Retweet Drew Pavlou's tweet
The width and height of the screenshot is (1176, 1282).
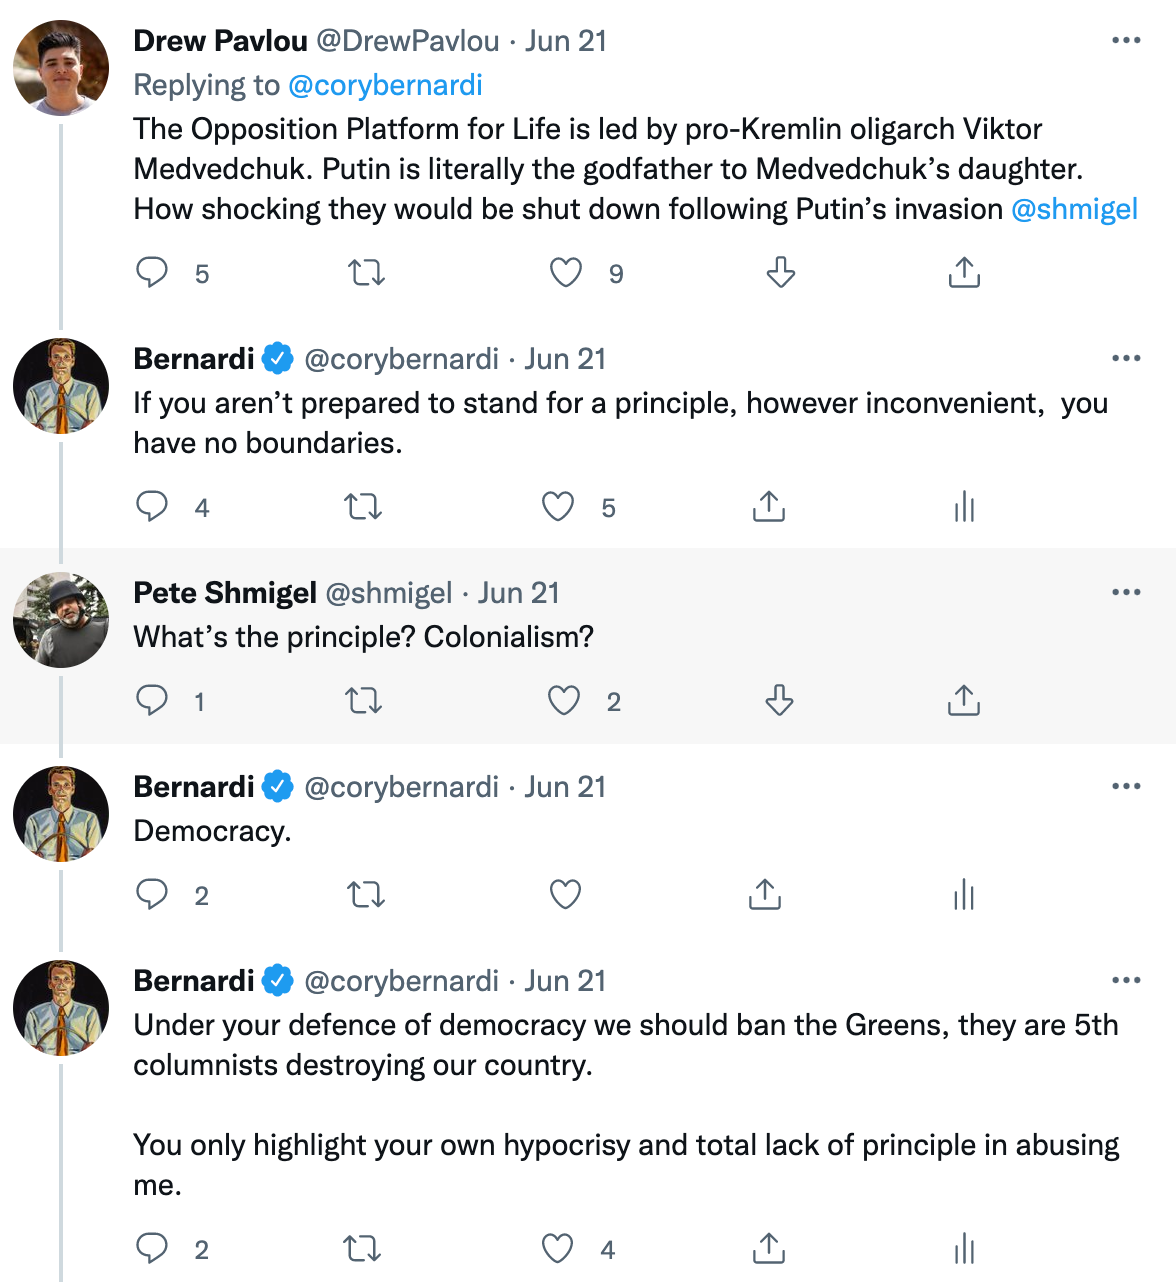366,272
